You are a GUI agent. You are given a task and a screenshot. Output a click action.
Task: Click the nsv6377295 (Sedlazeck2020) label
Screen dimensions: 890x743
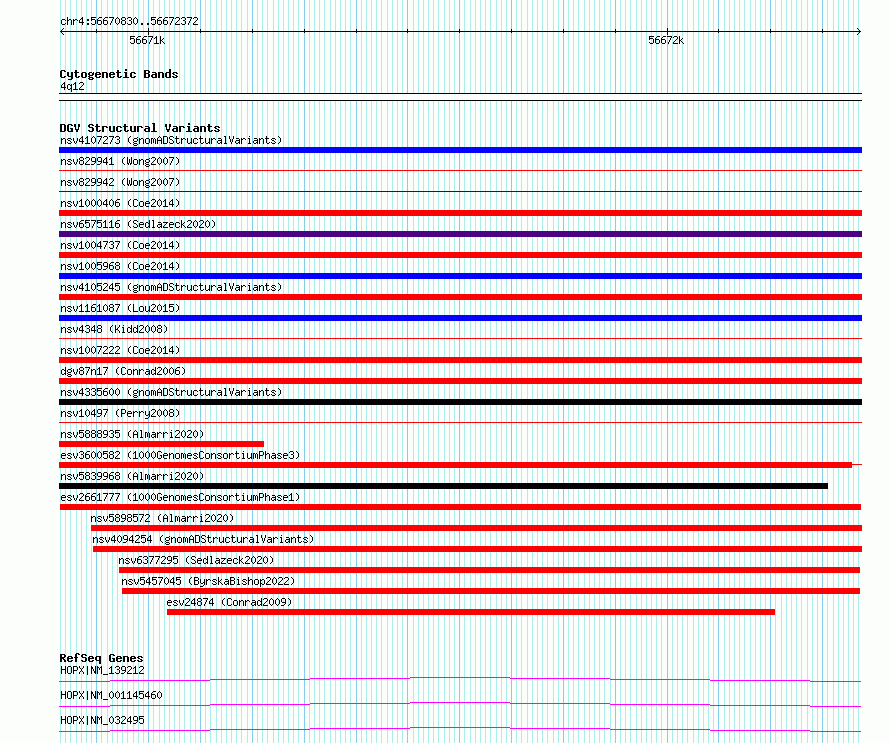click(x=196, y=560)
